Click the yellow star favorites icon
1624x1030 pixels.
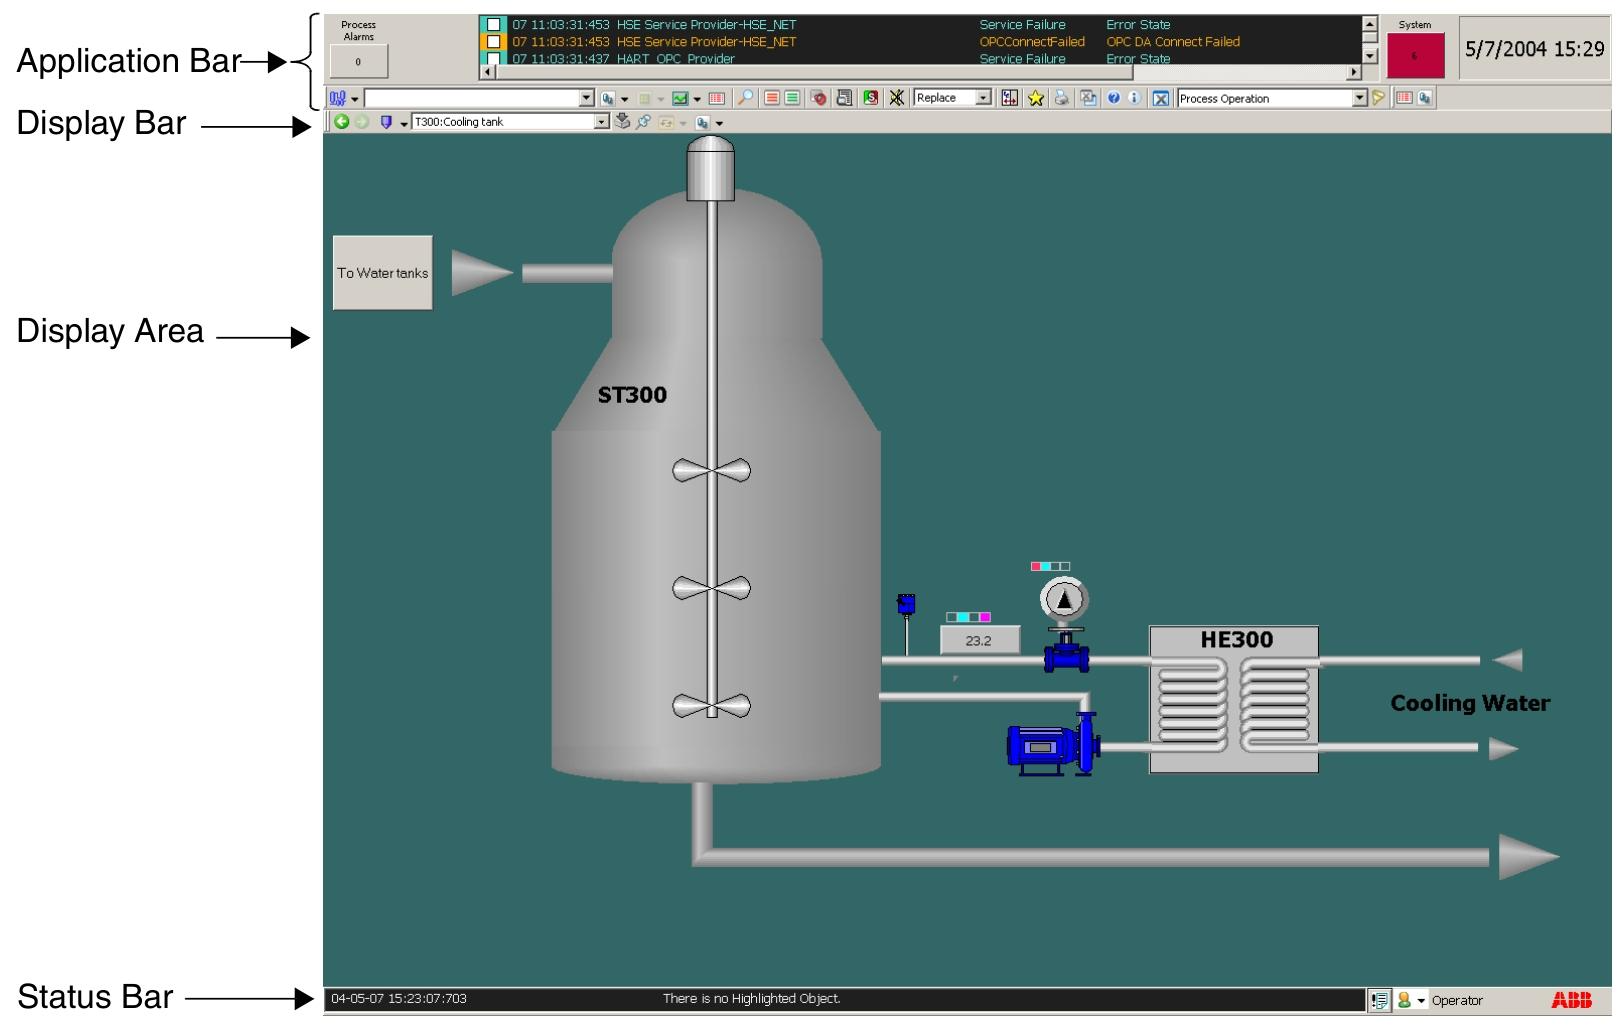coord(1036,98)
